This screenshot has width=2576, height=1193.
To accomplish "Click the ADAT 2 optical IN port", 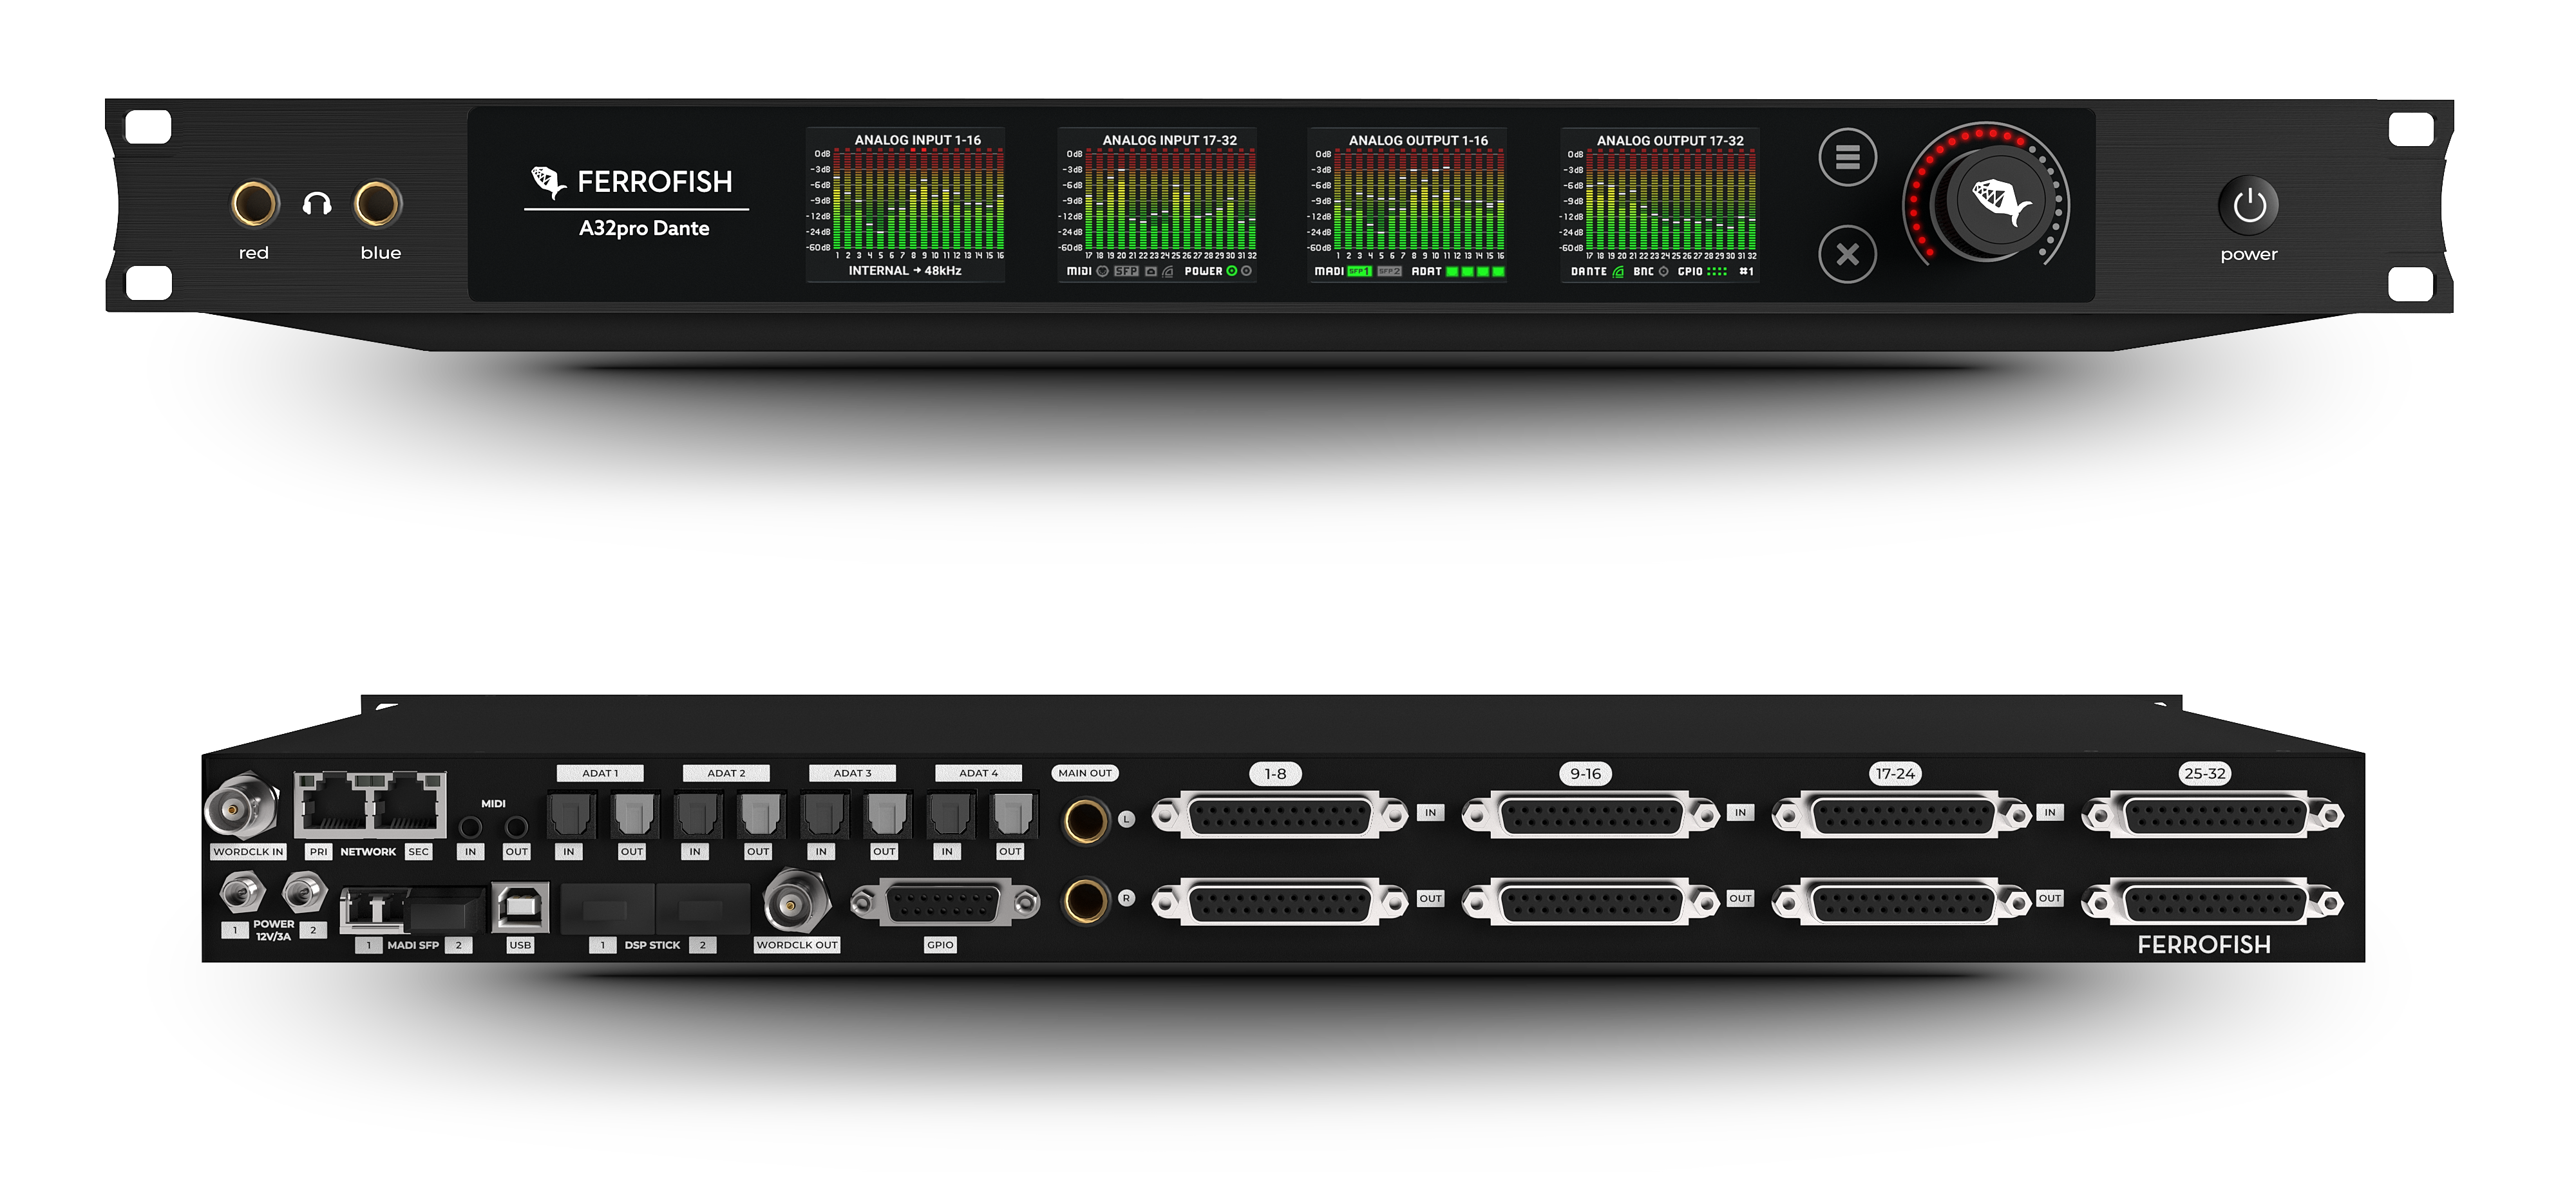I will [x=697, y=815].
